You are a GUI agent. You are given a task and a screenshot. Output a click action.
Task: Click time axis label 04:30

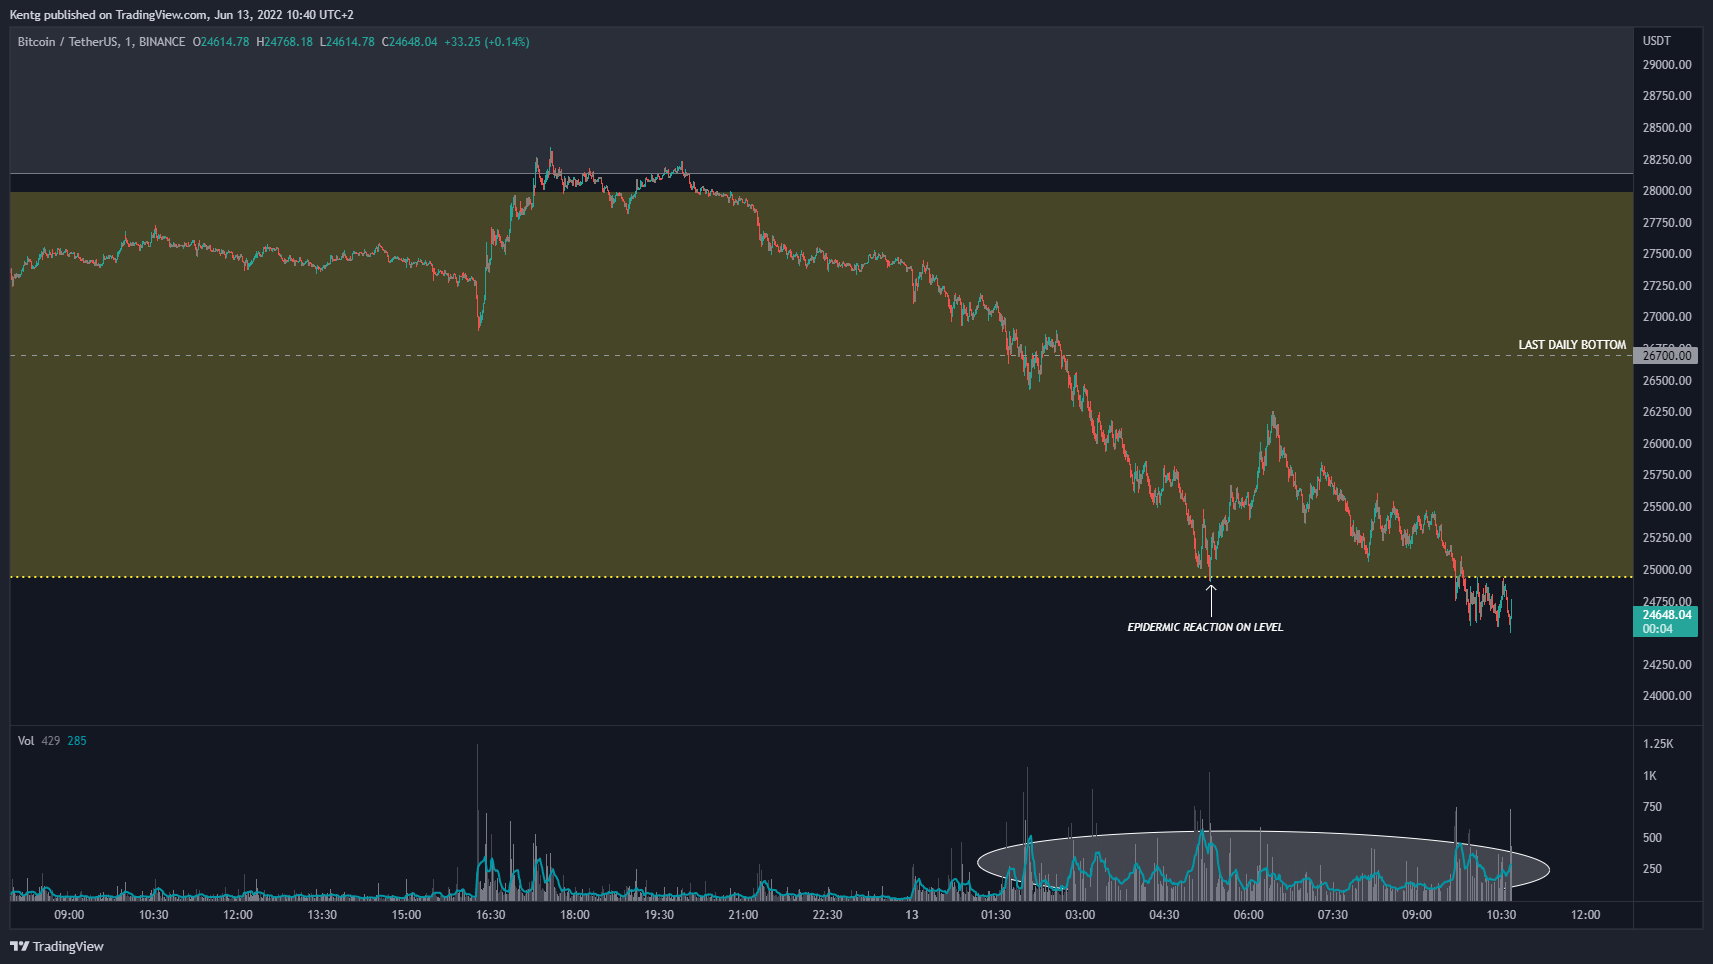1164,915
